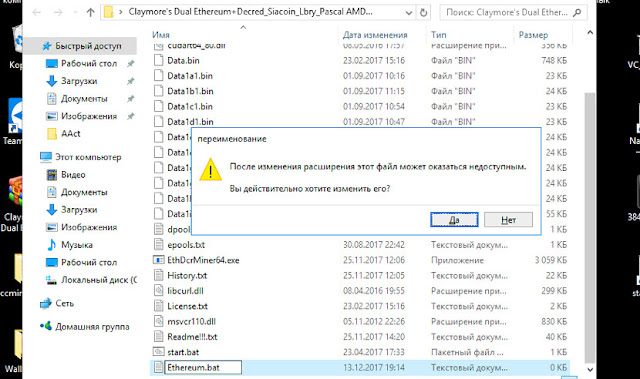Click the yellow warning icon in rename dialog
This screenshot has height=379, width=640.
coord(210,170)
